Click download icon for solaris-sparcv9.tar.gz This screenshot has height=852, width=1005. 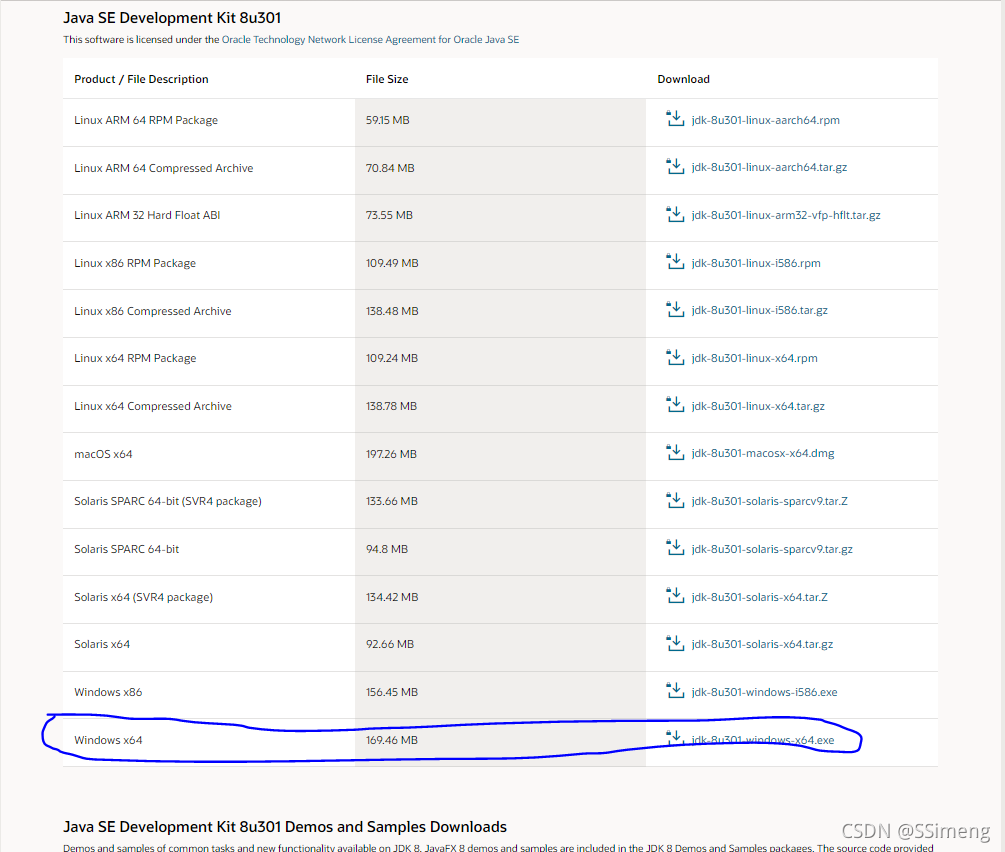point(675,547)
